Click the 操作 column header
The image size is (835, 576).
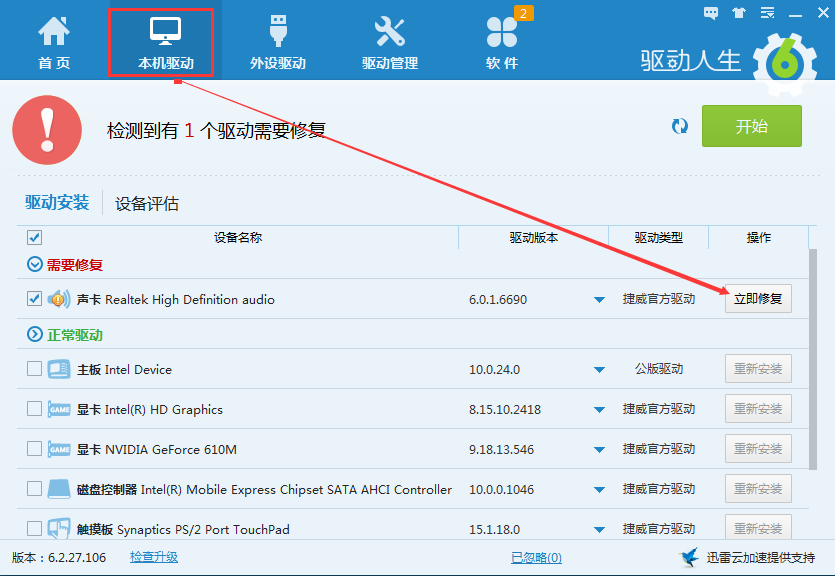tap(759, 237)
